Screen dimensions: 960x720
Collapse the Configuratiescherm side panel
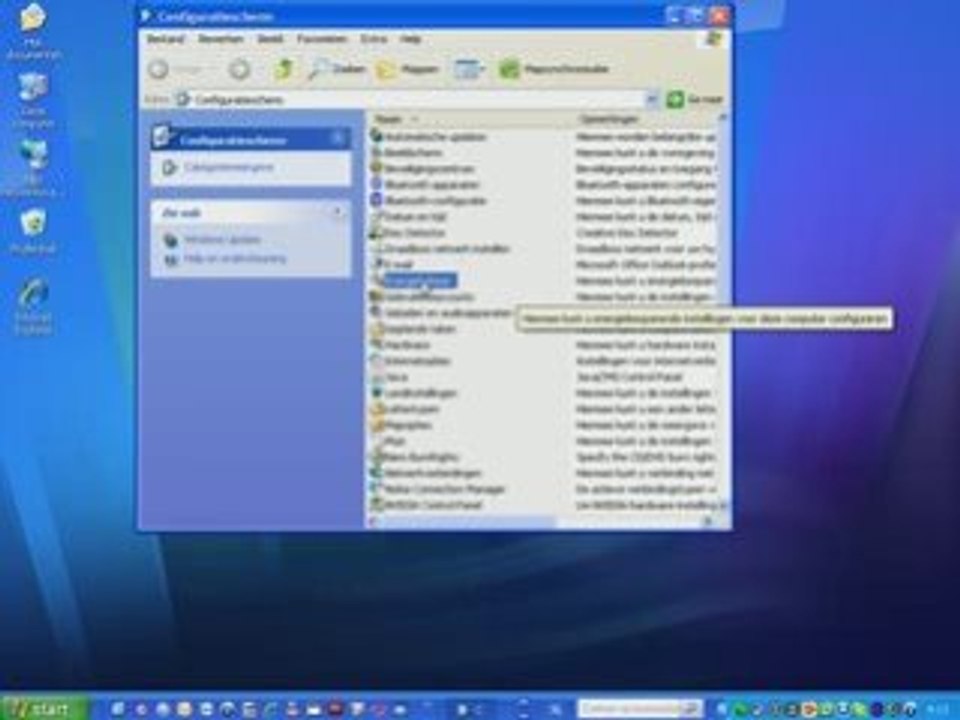click(337, 139)
